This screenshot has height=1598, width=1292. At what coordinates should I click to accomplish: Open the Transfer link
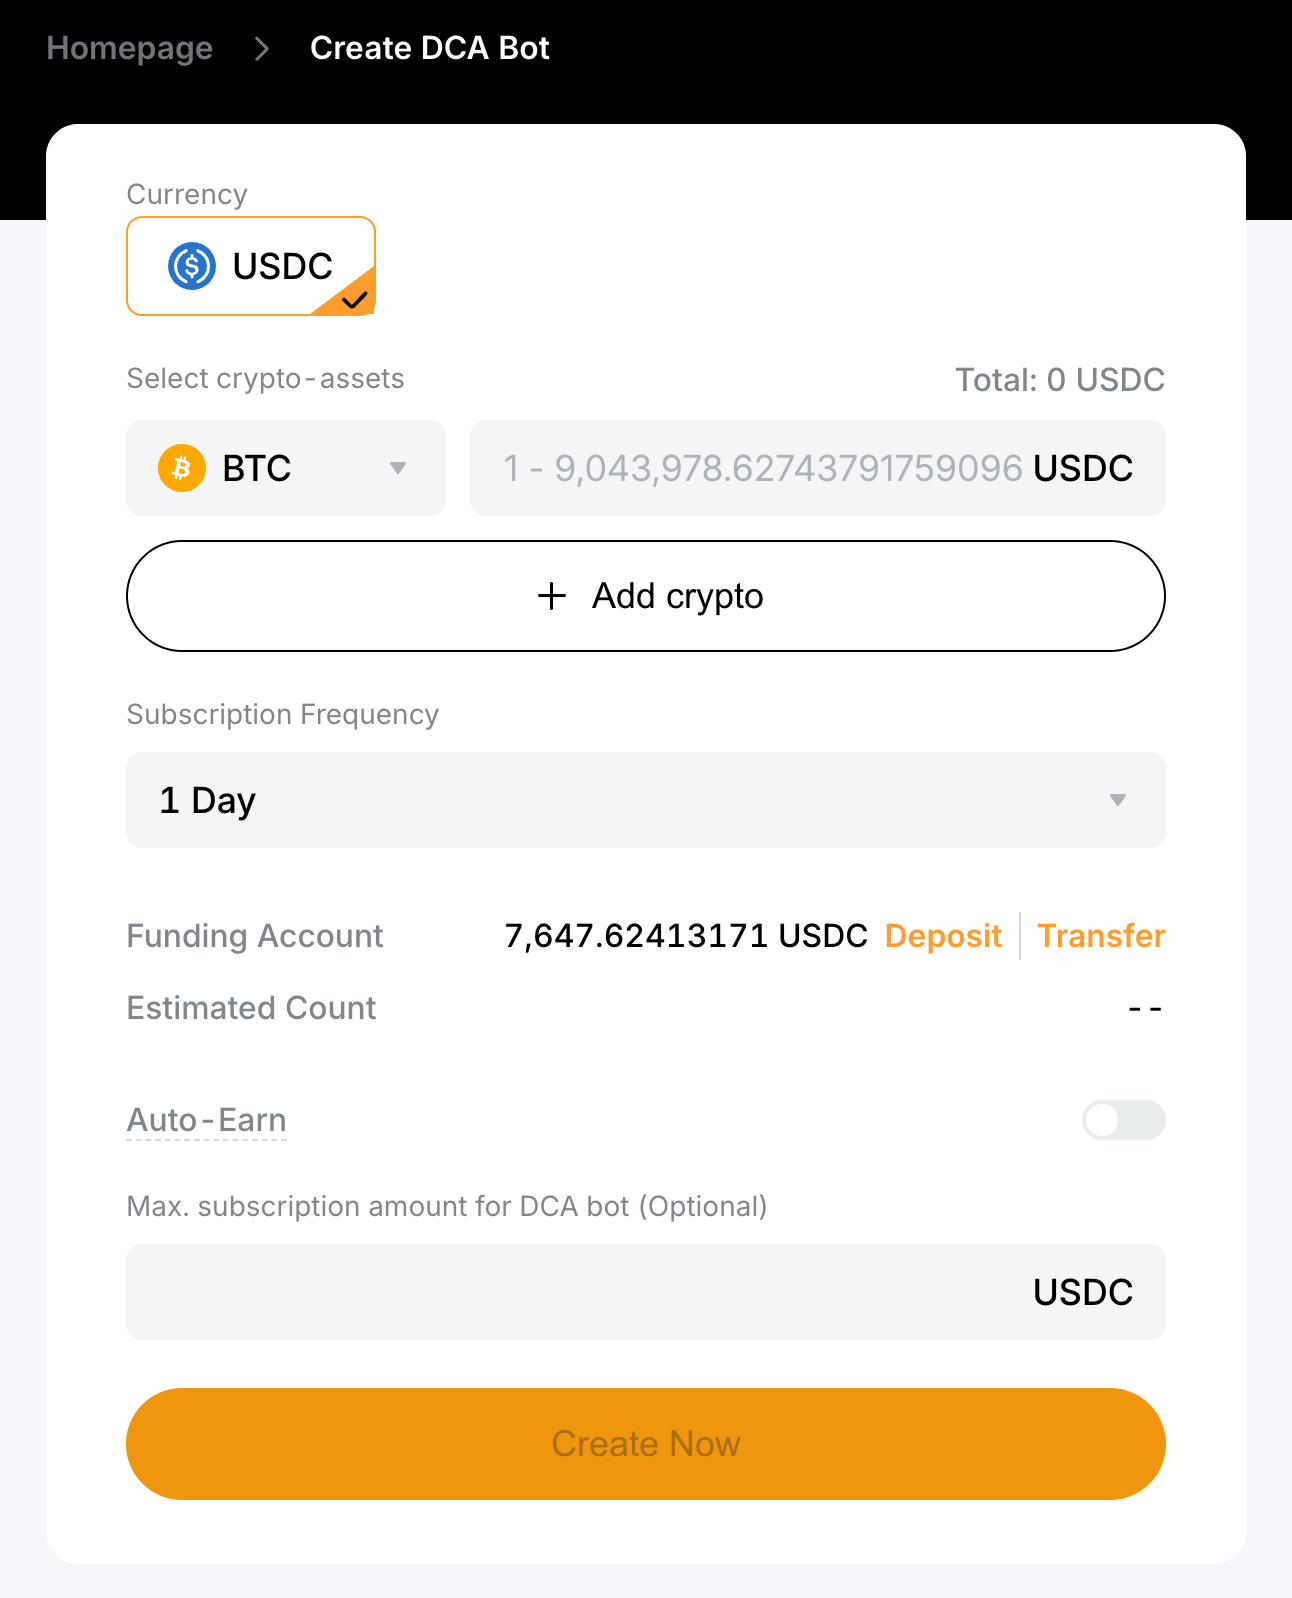tap(1101, 936)
